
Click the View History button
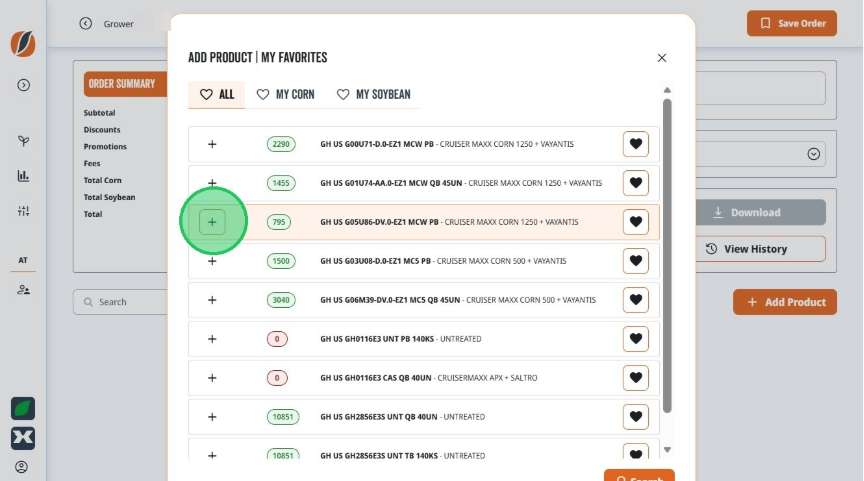(x=760, y=249)
